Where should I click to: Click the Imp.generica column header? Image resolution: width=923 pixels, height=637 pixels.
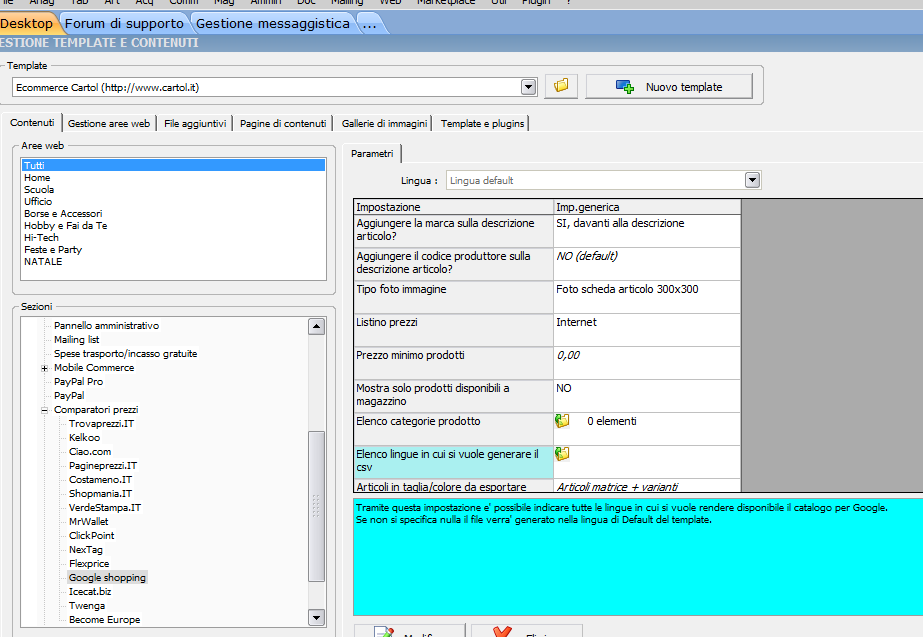tap(647, 207)
